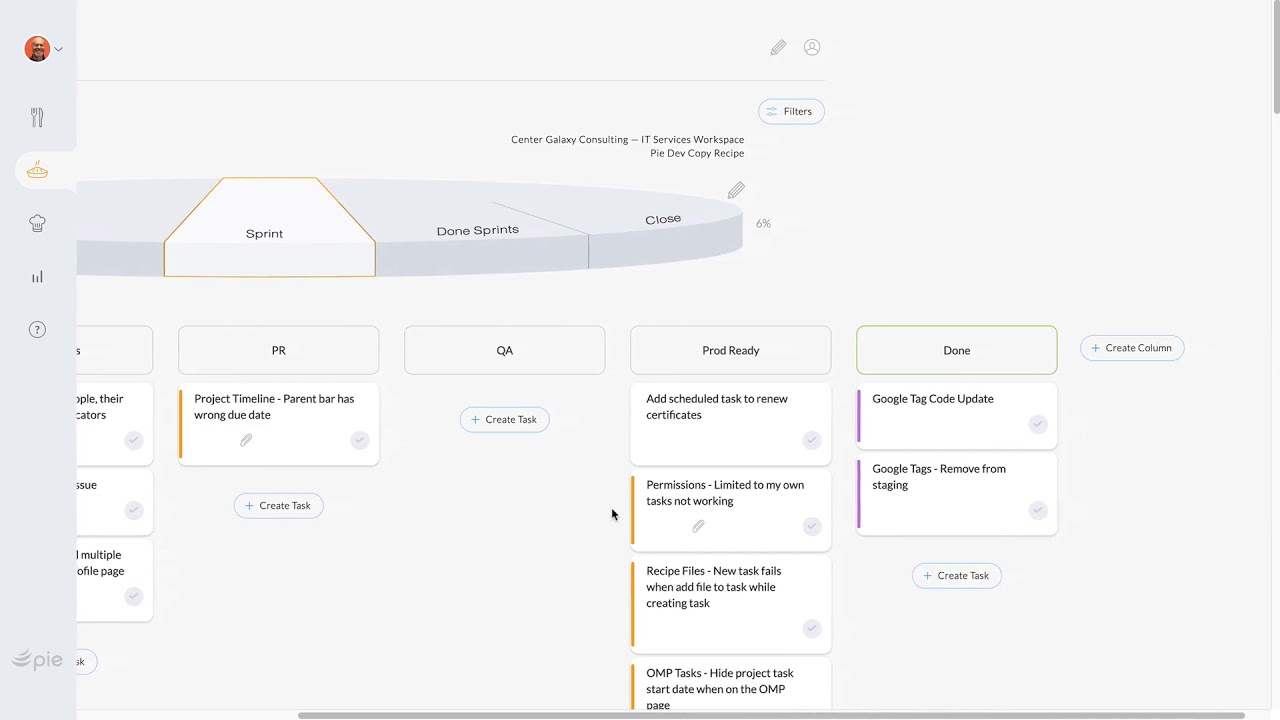Mark Permissions - Limited task complete

812,526
